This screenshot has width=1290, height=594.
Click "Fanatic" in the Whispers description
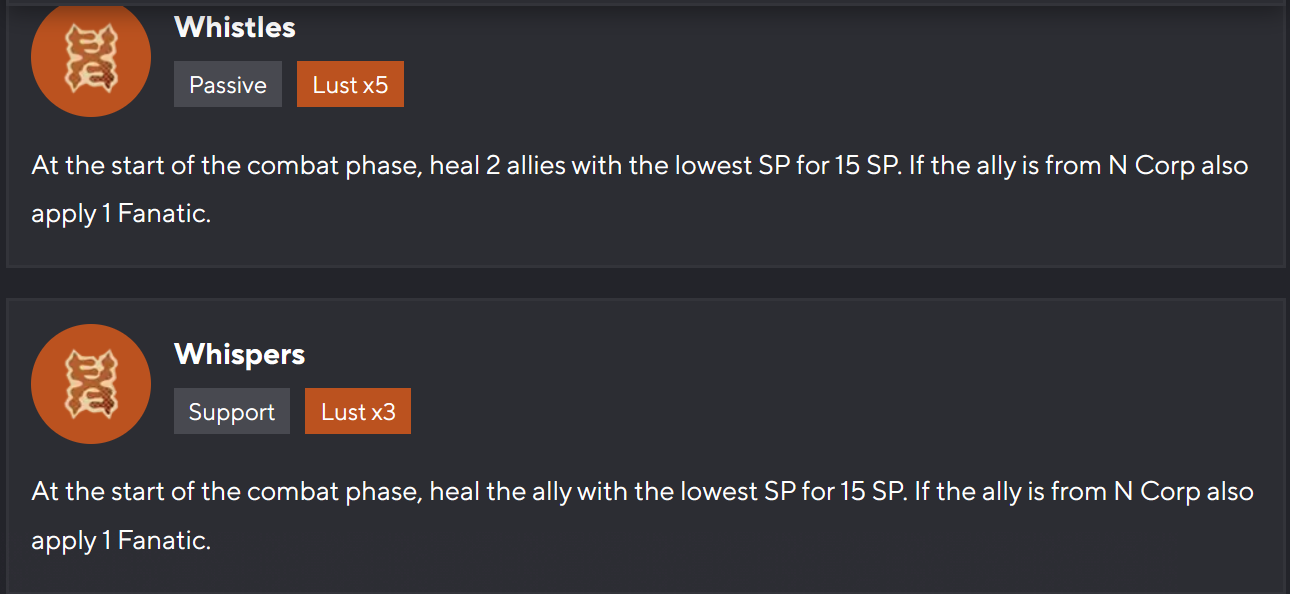[162, 541]
